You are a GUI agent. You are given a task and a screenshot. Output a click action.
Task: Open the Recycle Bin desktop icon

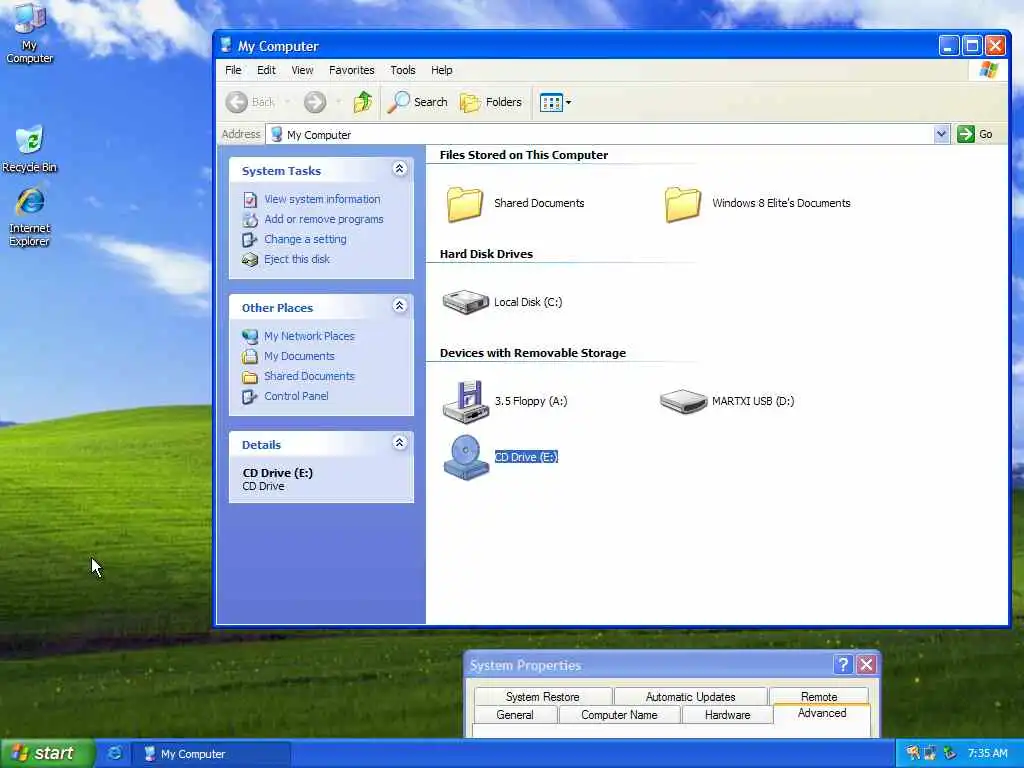tap(29, 149)
